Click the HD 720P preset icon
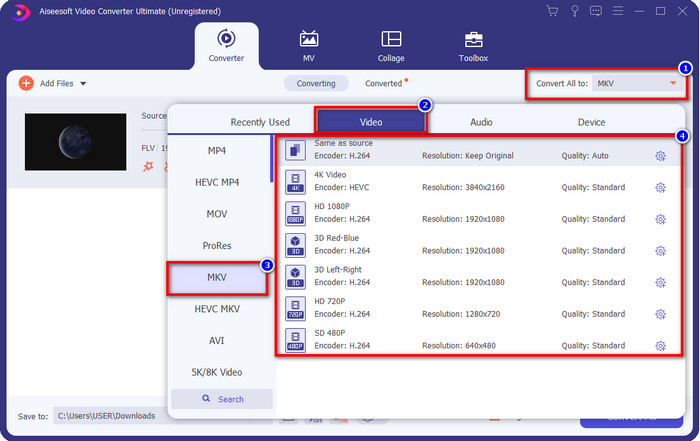 [x=296, y=308]
